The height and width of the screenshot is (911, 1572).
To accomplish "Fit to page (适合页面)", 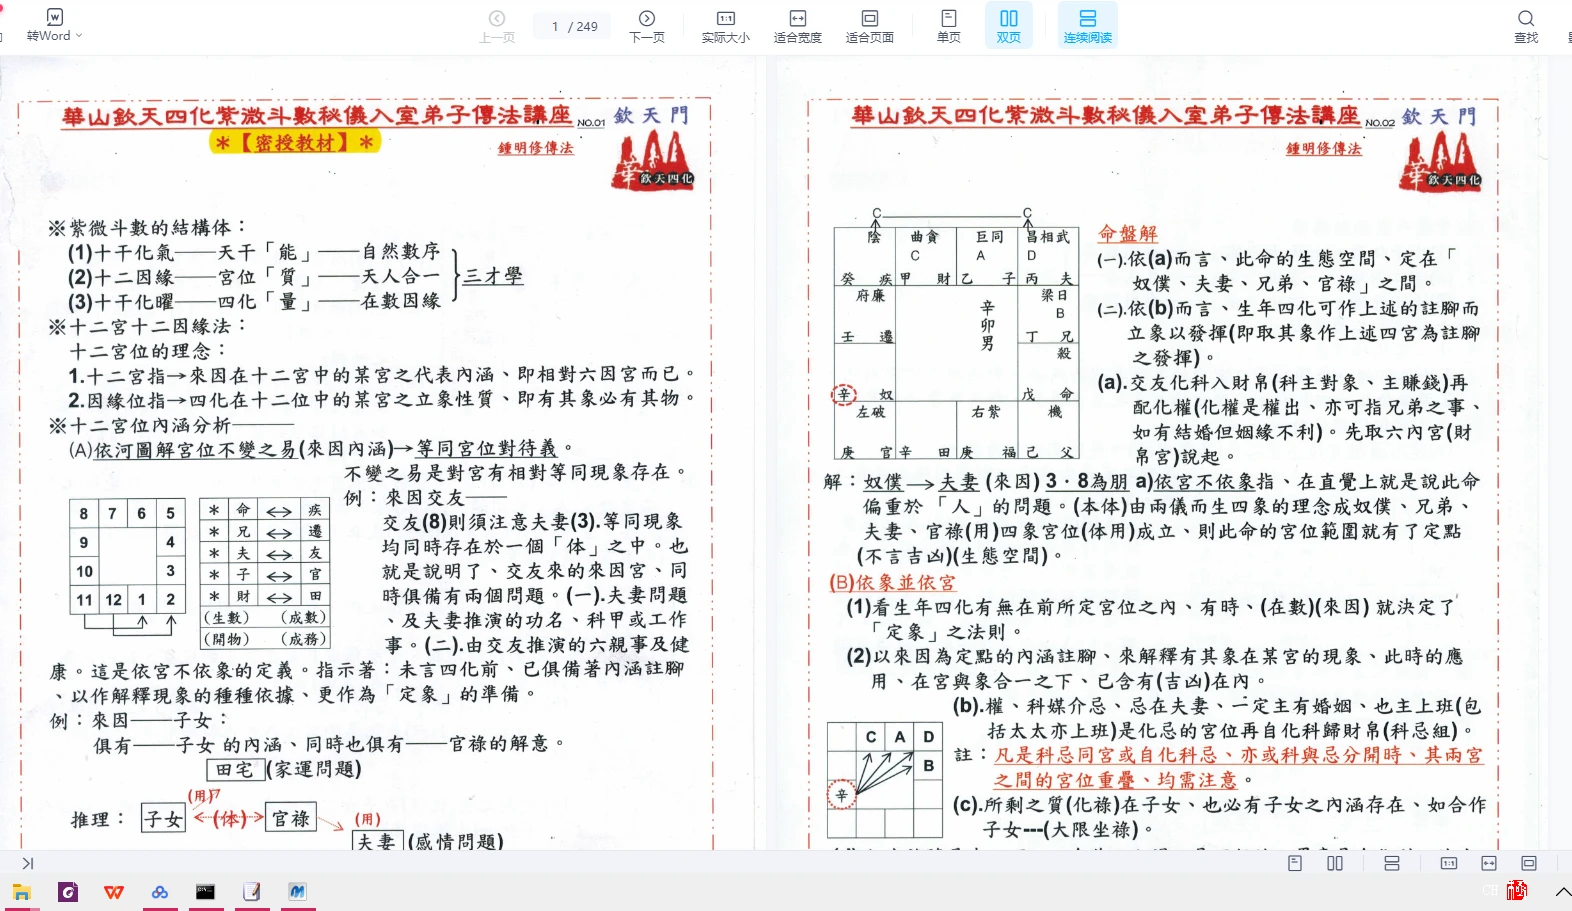I will pos(870,26).
